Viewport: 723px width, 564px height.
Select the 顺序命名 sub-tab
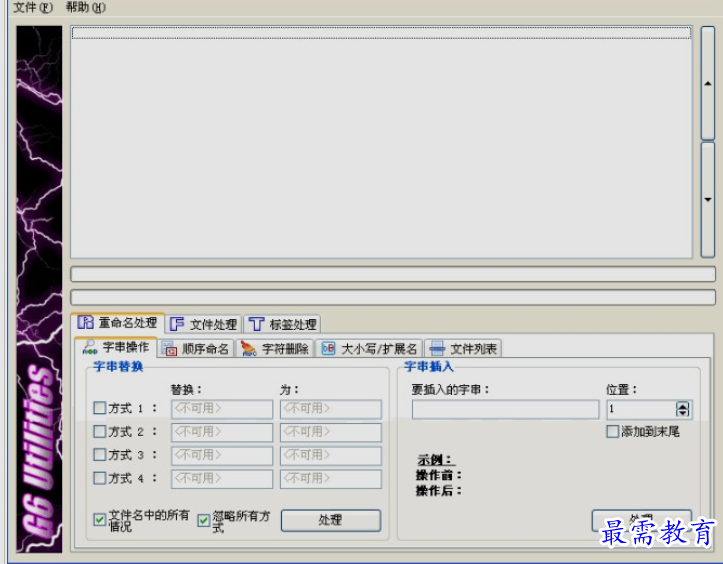tap(196, 349)
